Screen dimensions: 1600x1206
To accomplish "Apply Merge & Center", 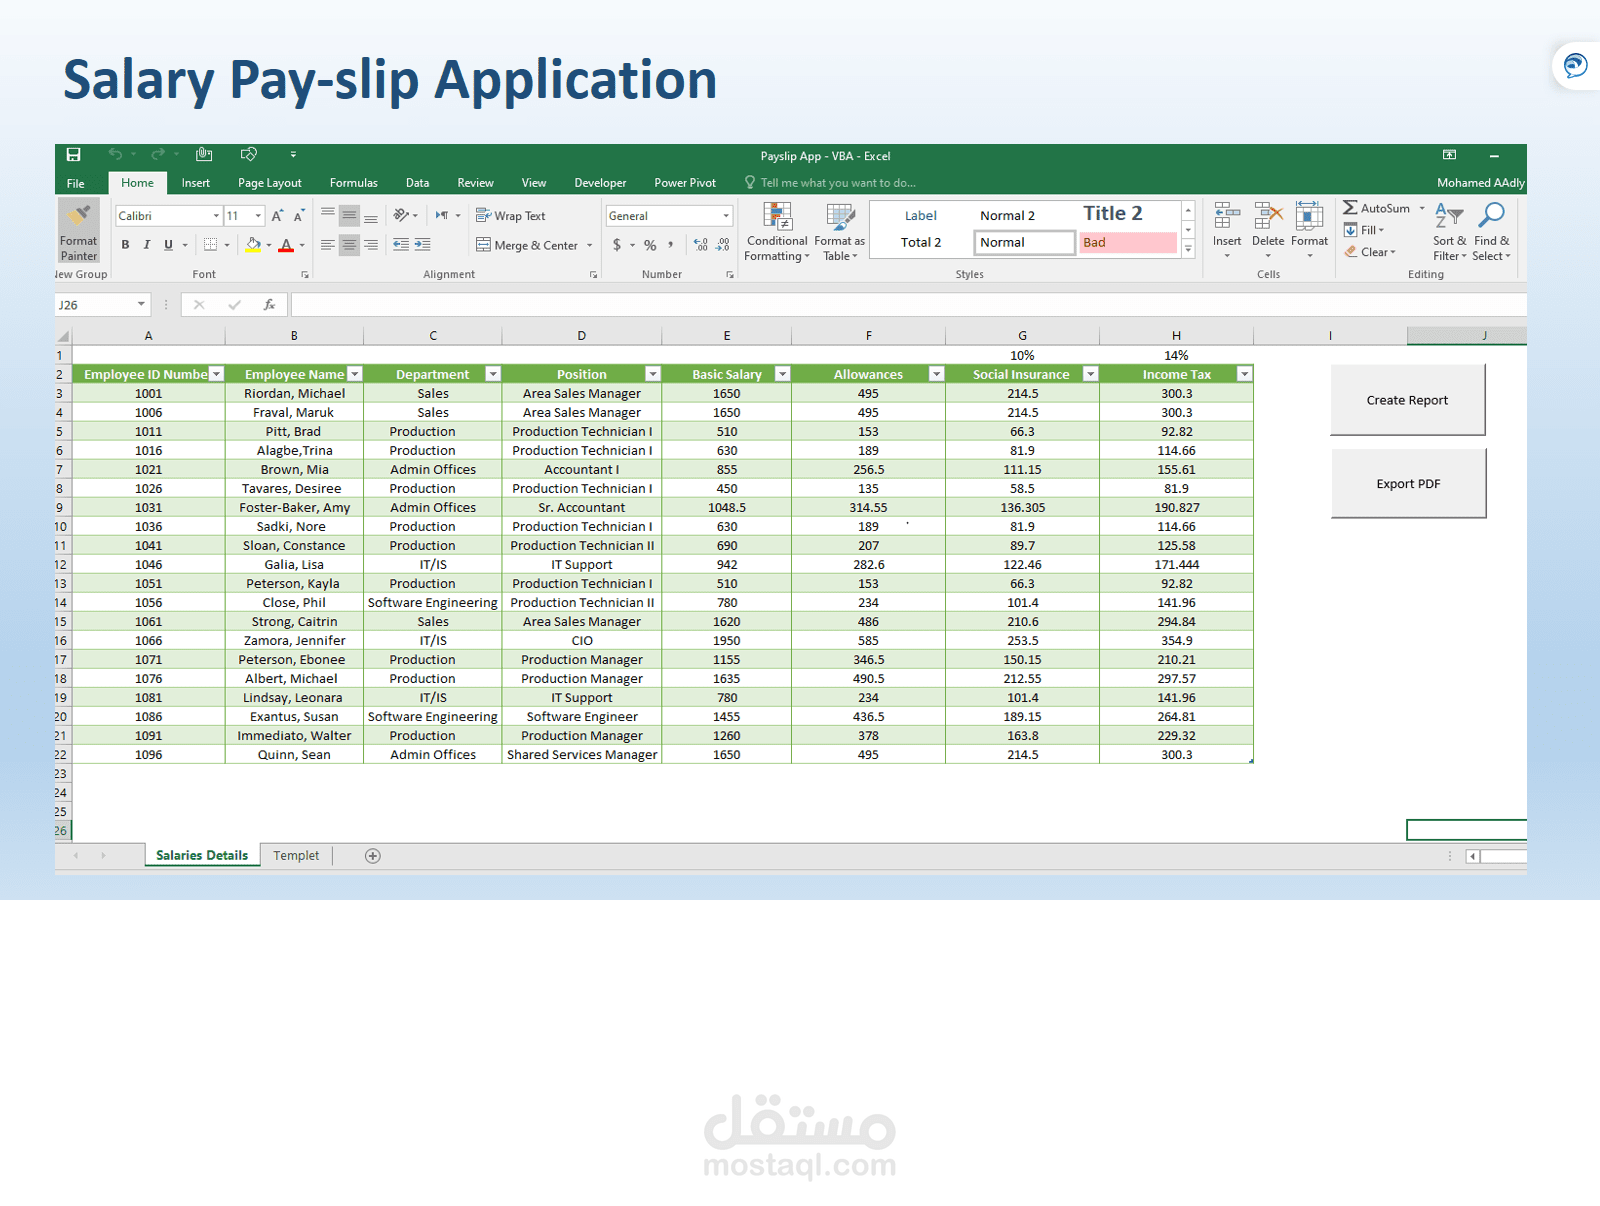I will coord(527,245).
